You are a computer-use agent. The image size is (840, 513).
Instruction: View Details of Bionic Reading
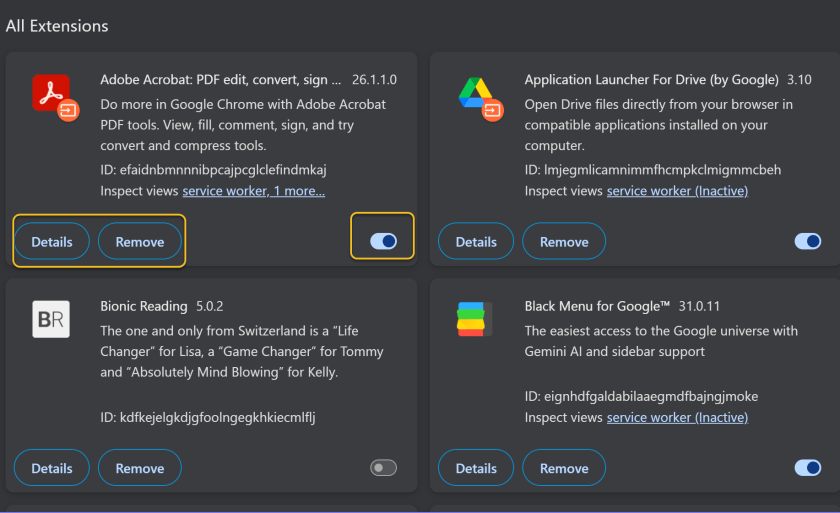point(52,468)
